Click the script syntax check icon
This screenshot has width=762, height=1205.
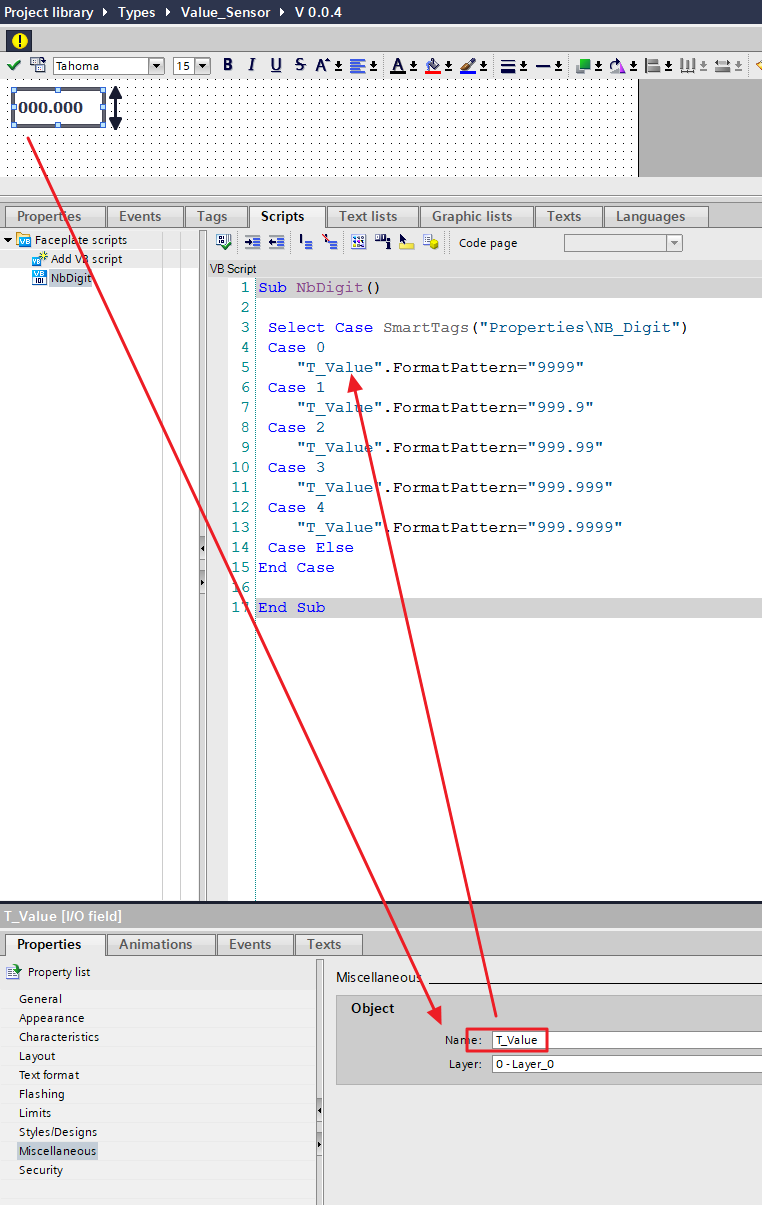pos(224,242)
